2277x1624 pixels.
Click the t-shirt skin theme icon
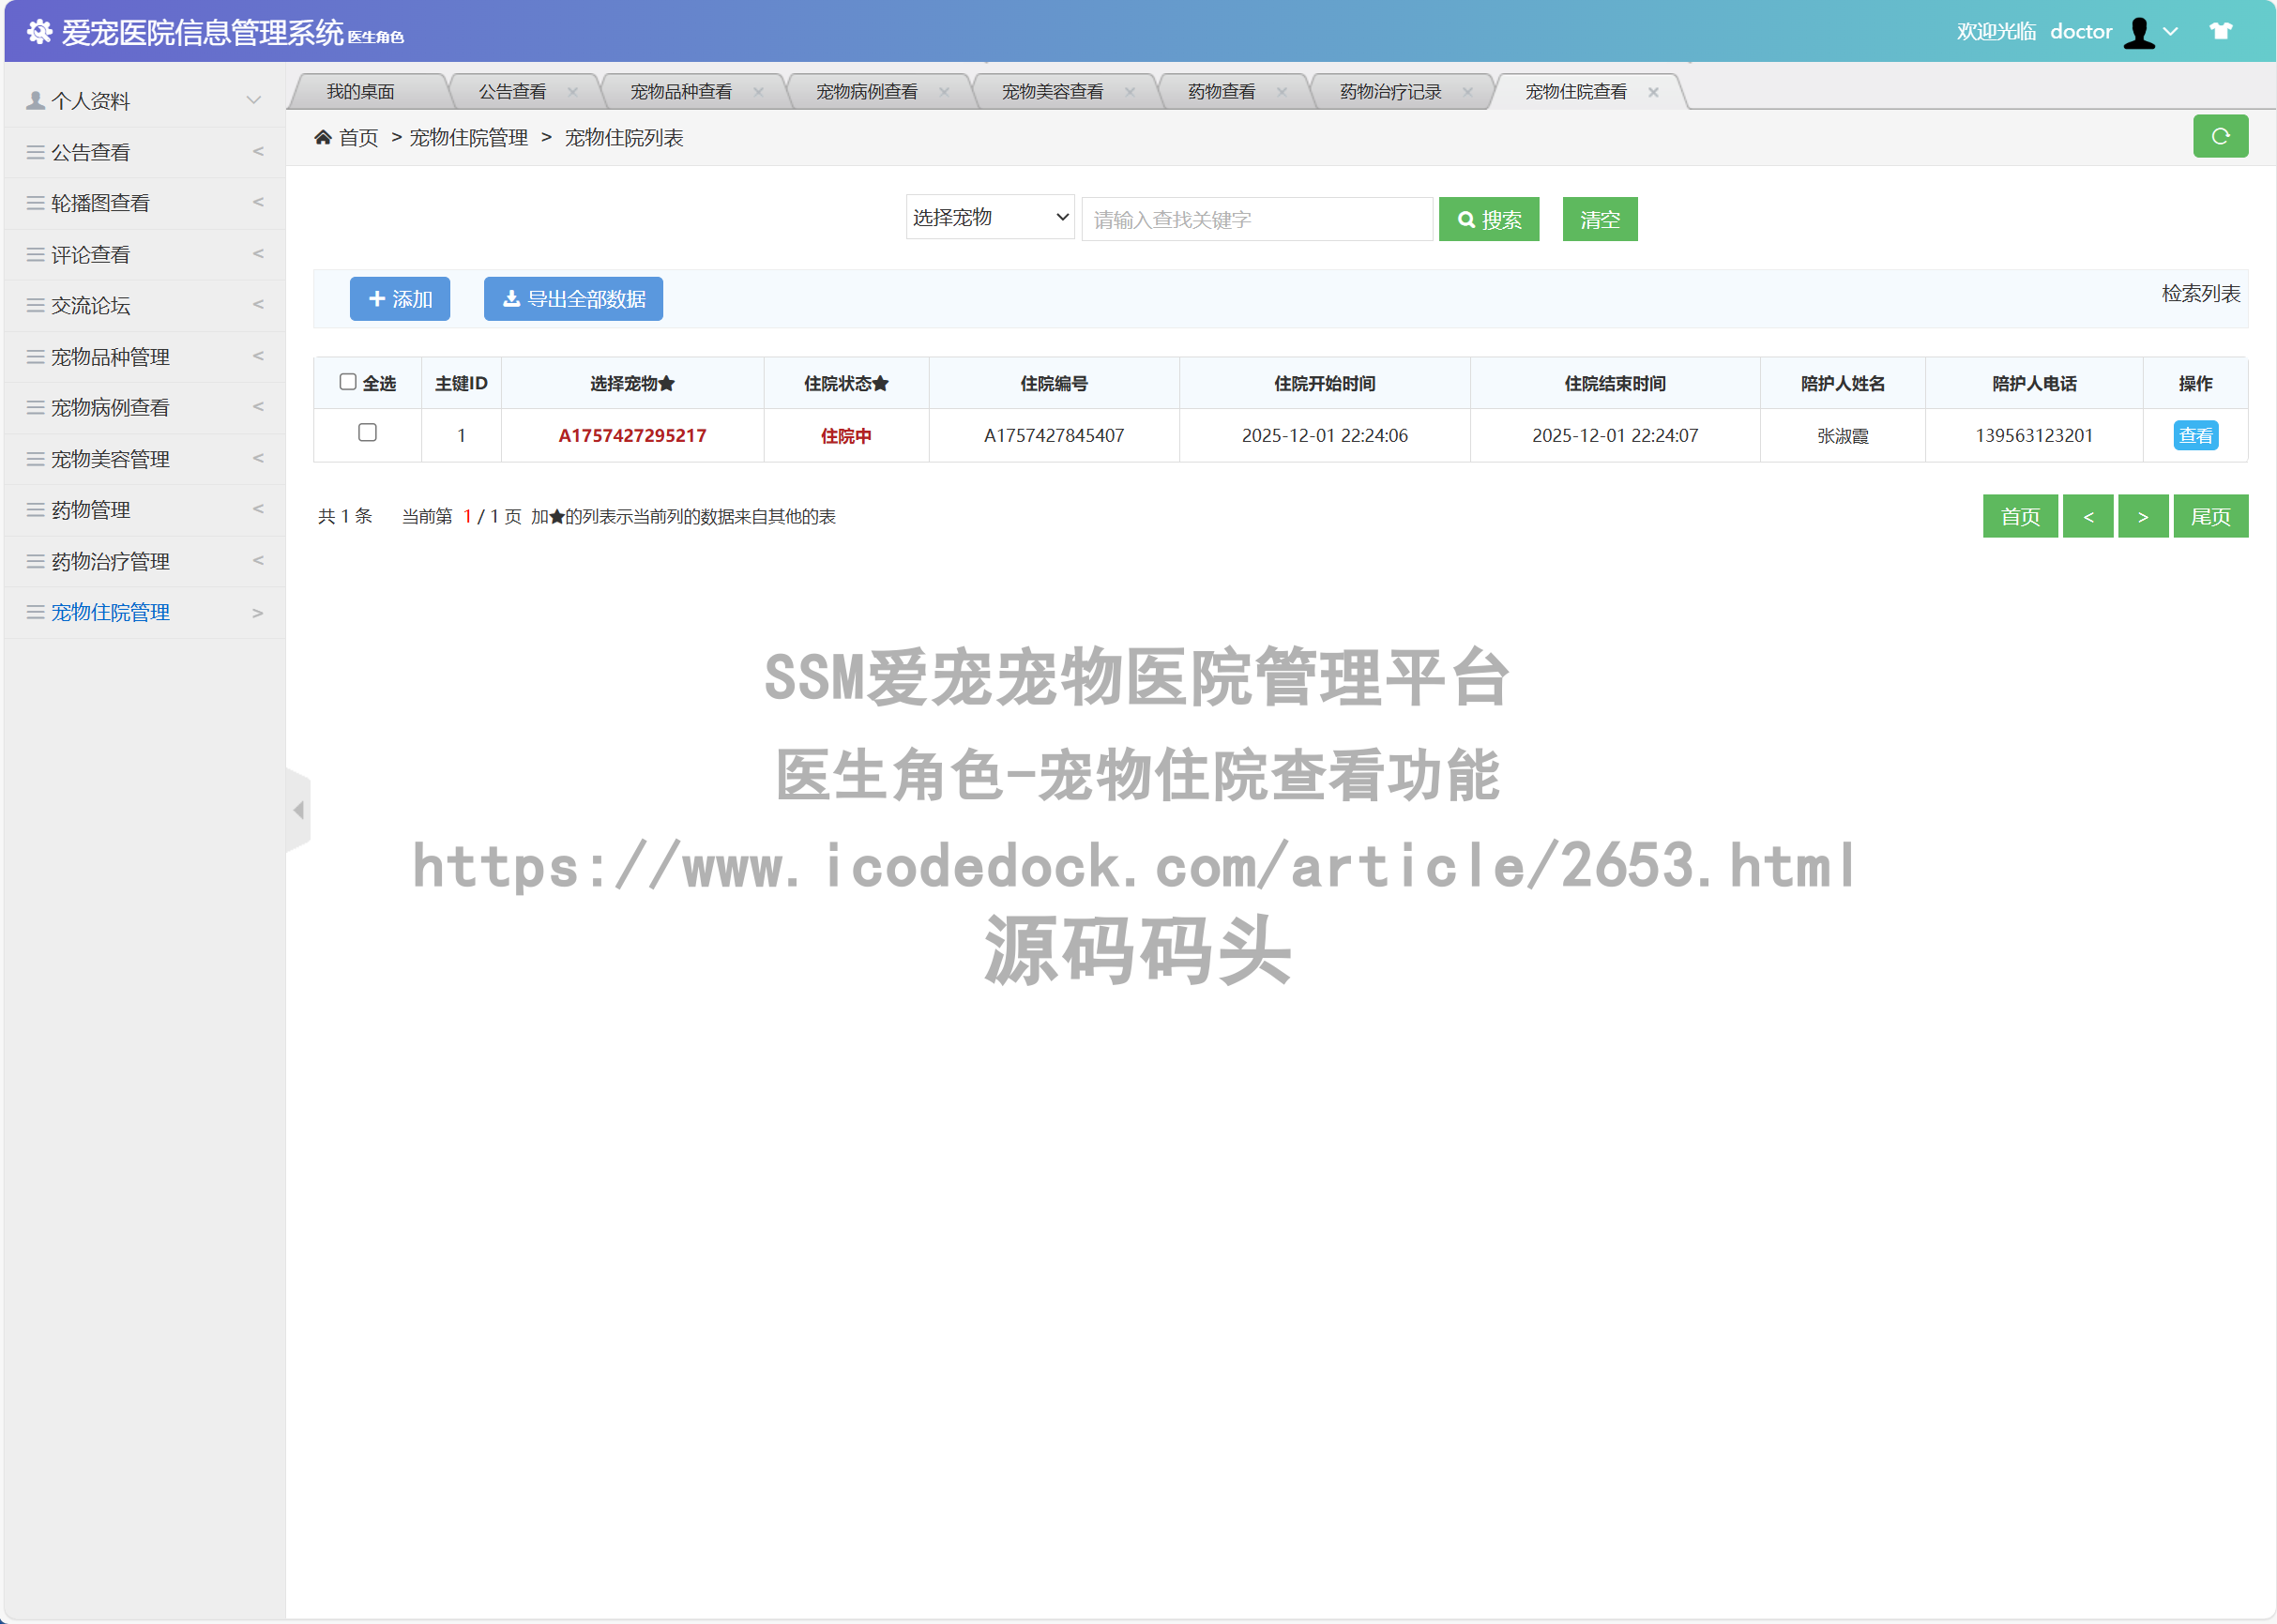pyautogui.click(x=2220, y=31)
